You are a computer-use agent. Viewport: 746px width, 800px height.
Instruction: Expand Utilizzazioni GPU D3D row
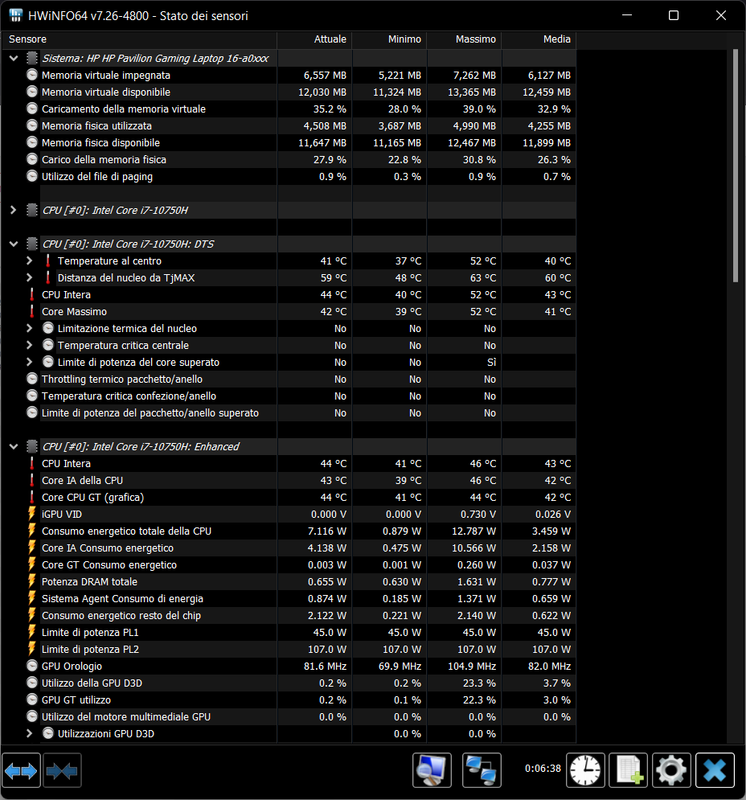[30, 733]
